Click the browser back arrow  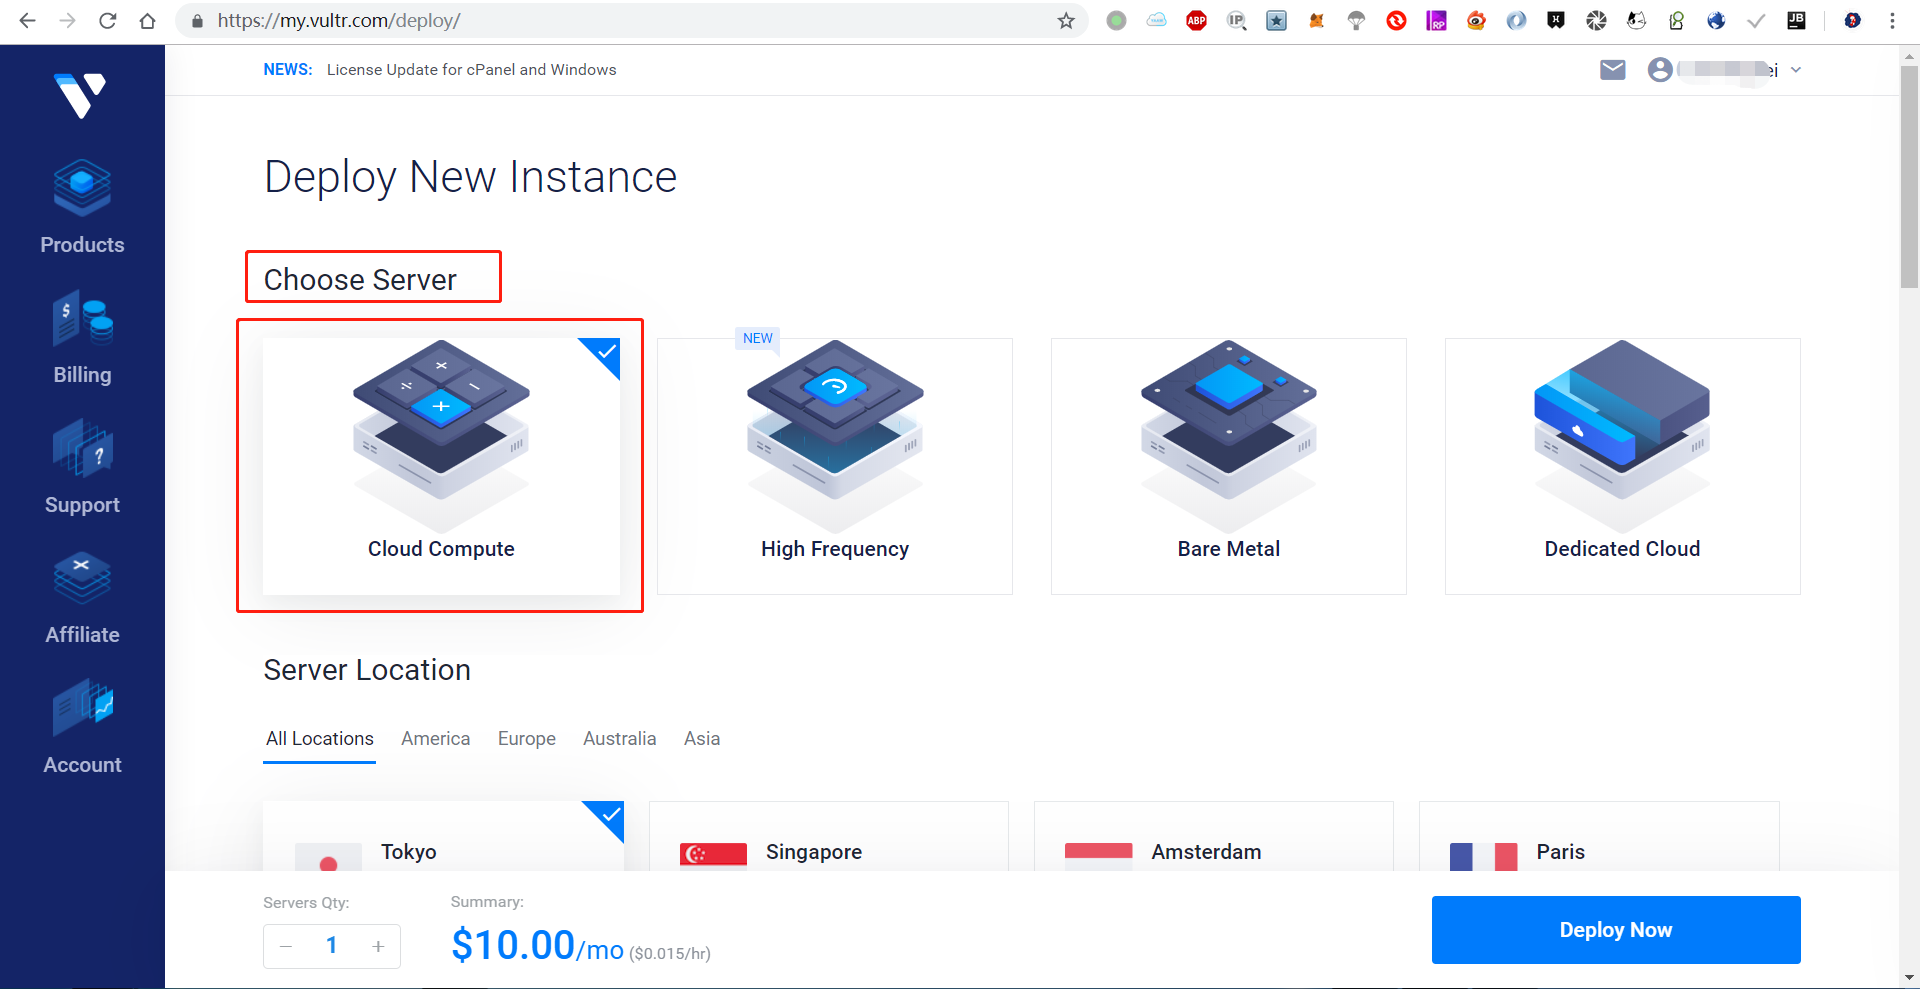27,21
